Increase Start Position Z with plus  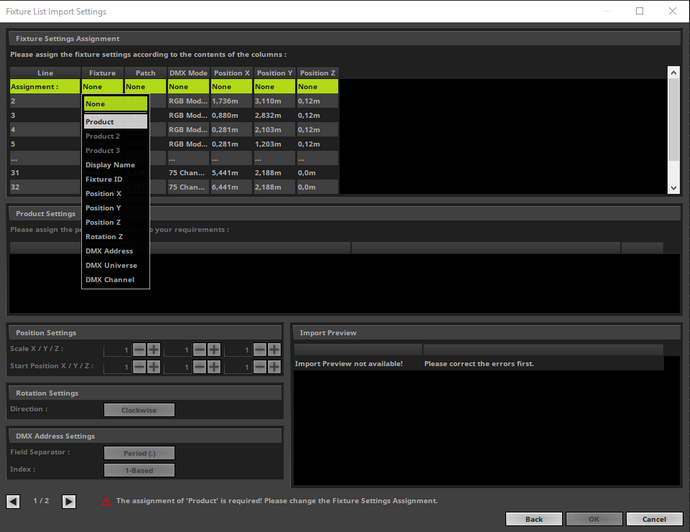point(274,367)
